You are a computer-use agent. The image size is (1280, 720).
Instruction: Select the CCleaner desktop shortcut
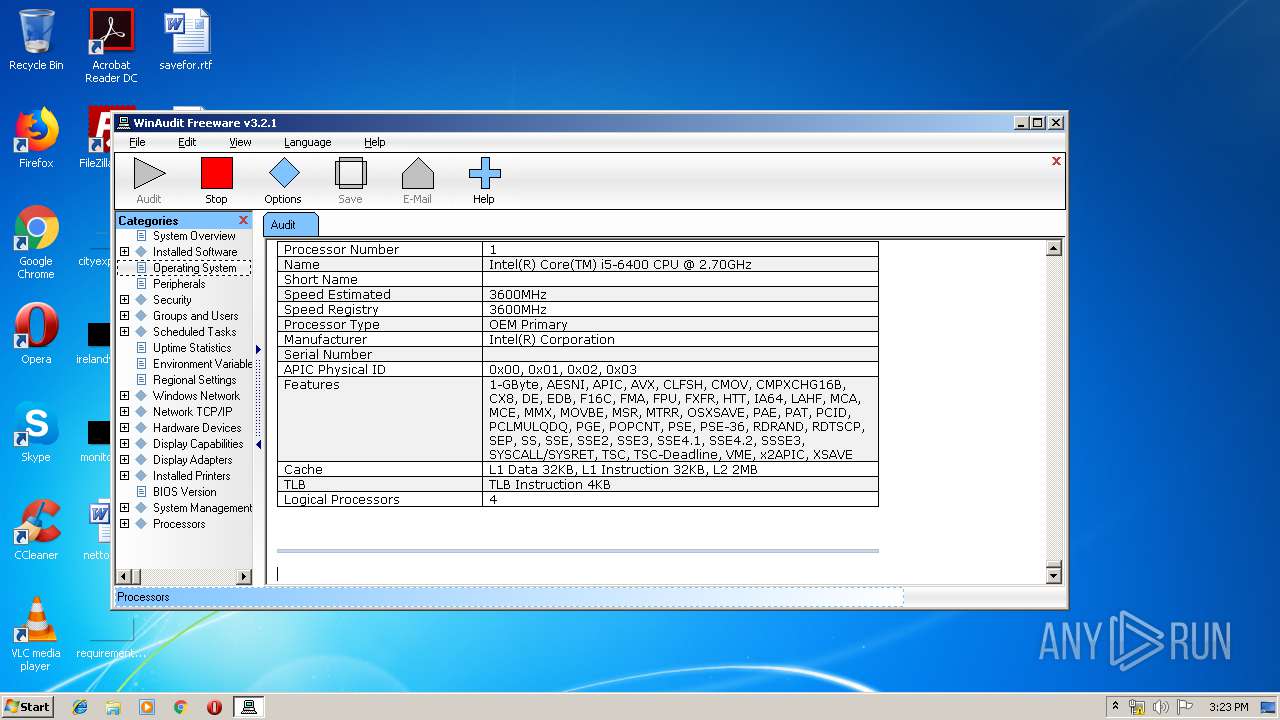(x=36, y=530)
